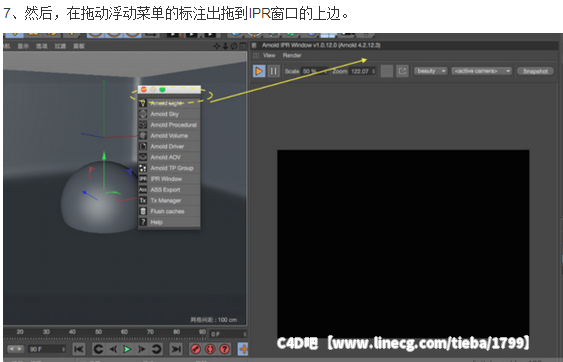The image size is (563, 362).
Task: Click the Arnold AOV icon
Action: click(x=143, y=157)
